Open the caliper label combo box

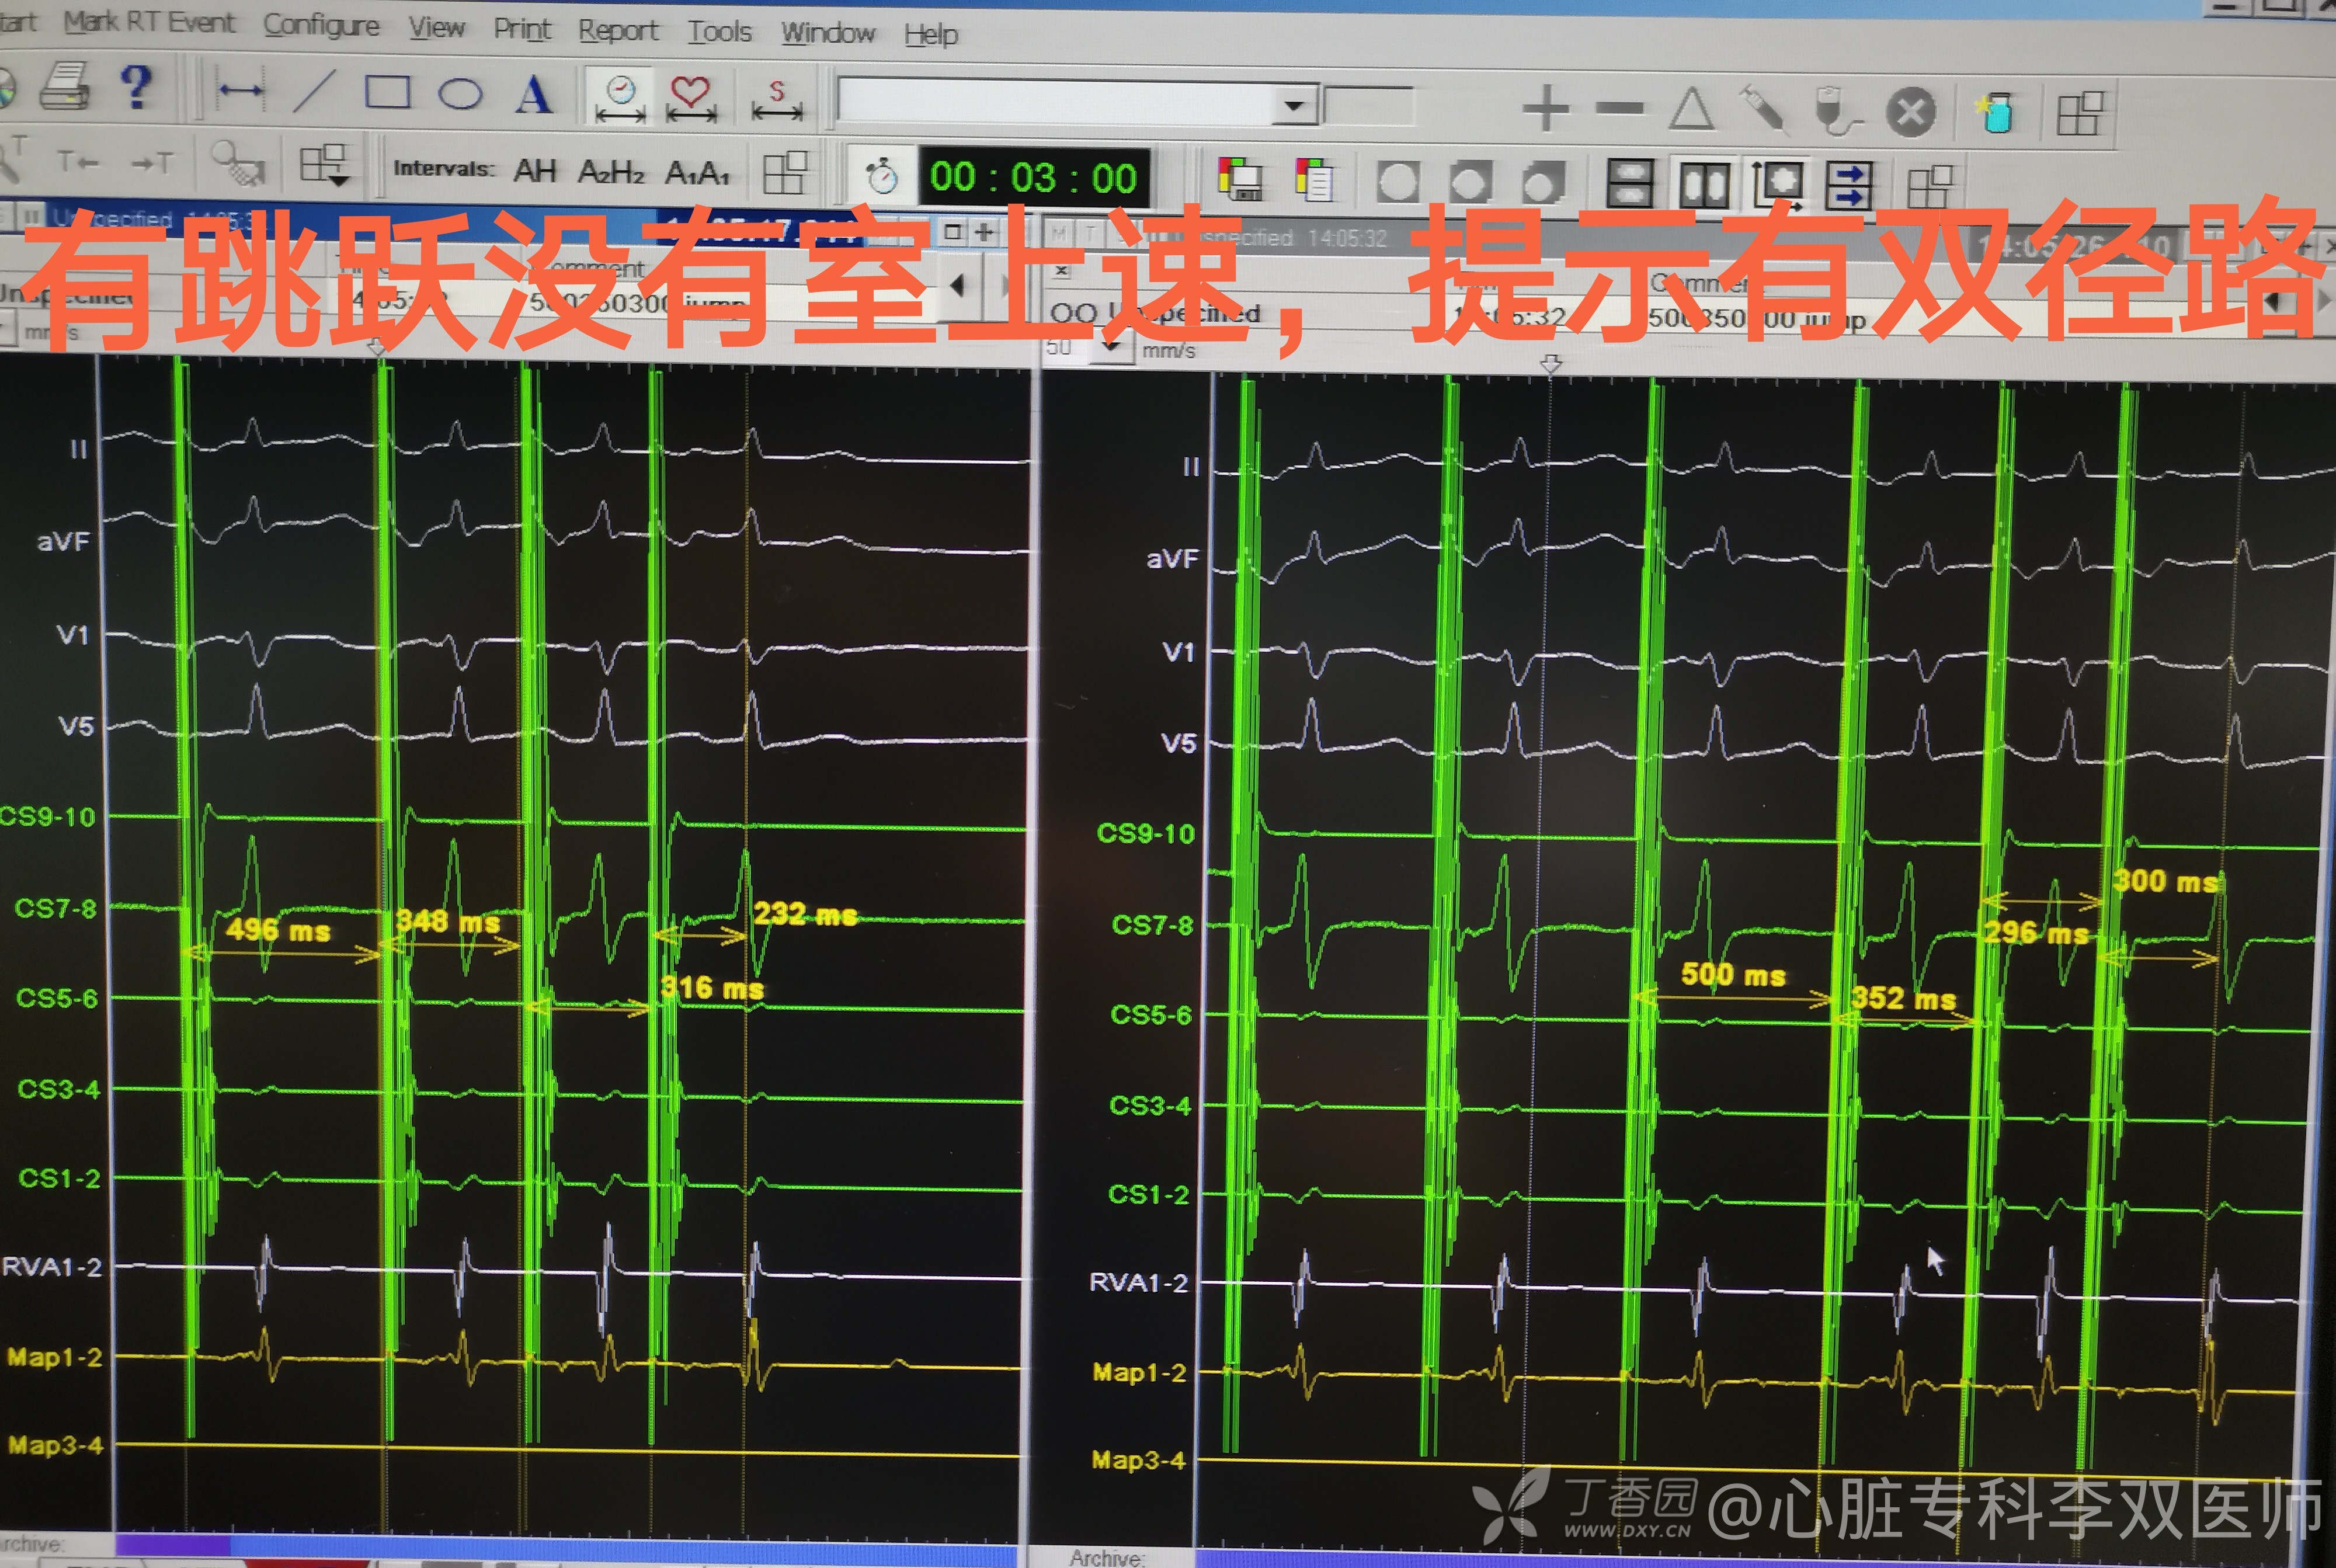click(1295, 106)
